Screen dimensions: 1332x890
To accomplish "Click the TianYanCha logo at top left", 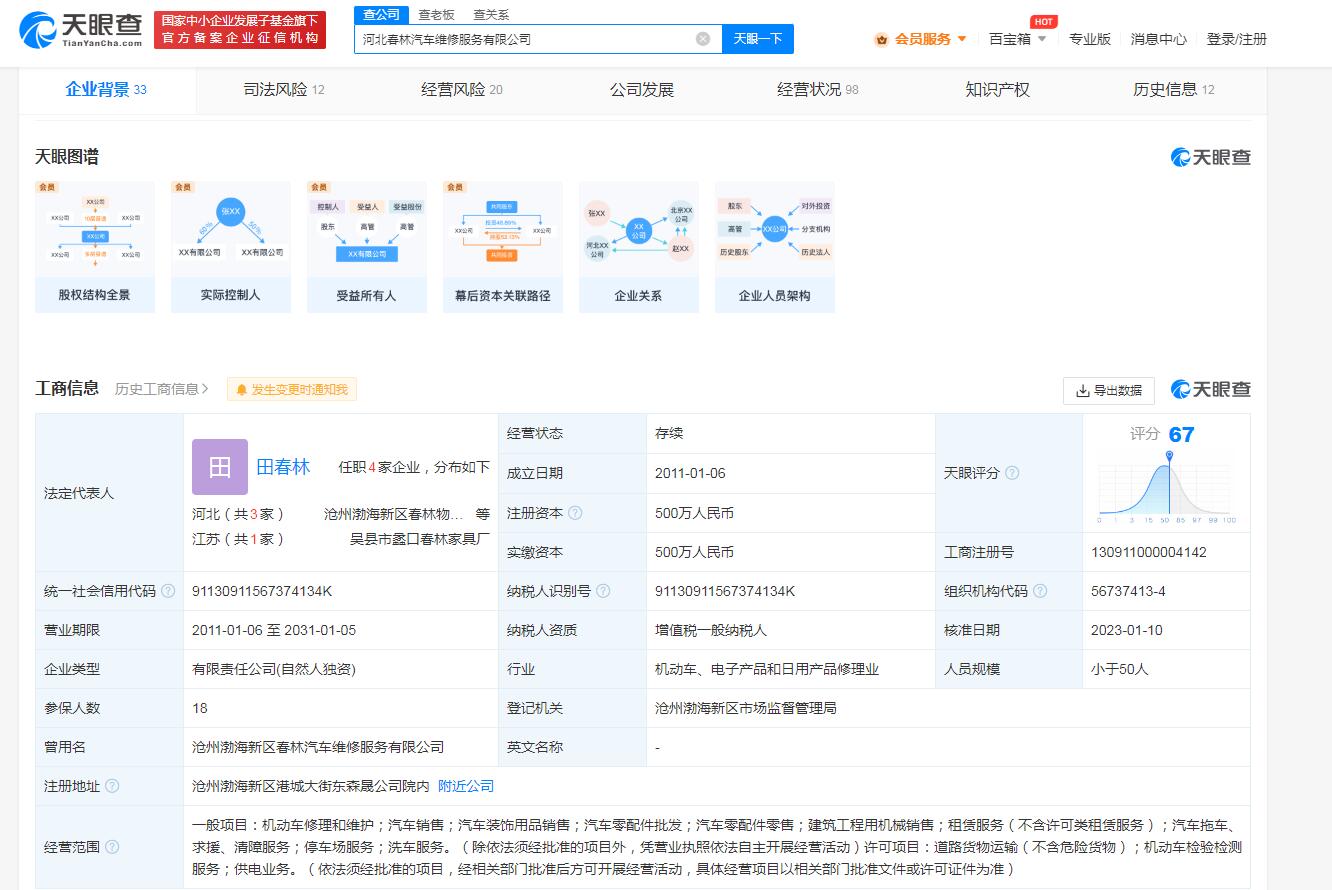I will (81, 30).
